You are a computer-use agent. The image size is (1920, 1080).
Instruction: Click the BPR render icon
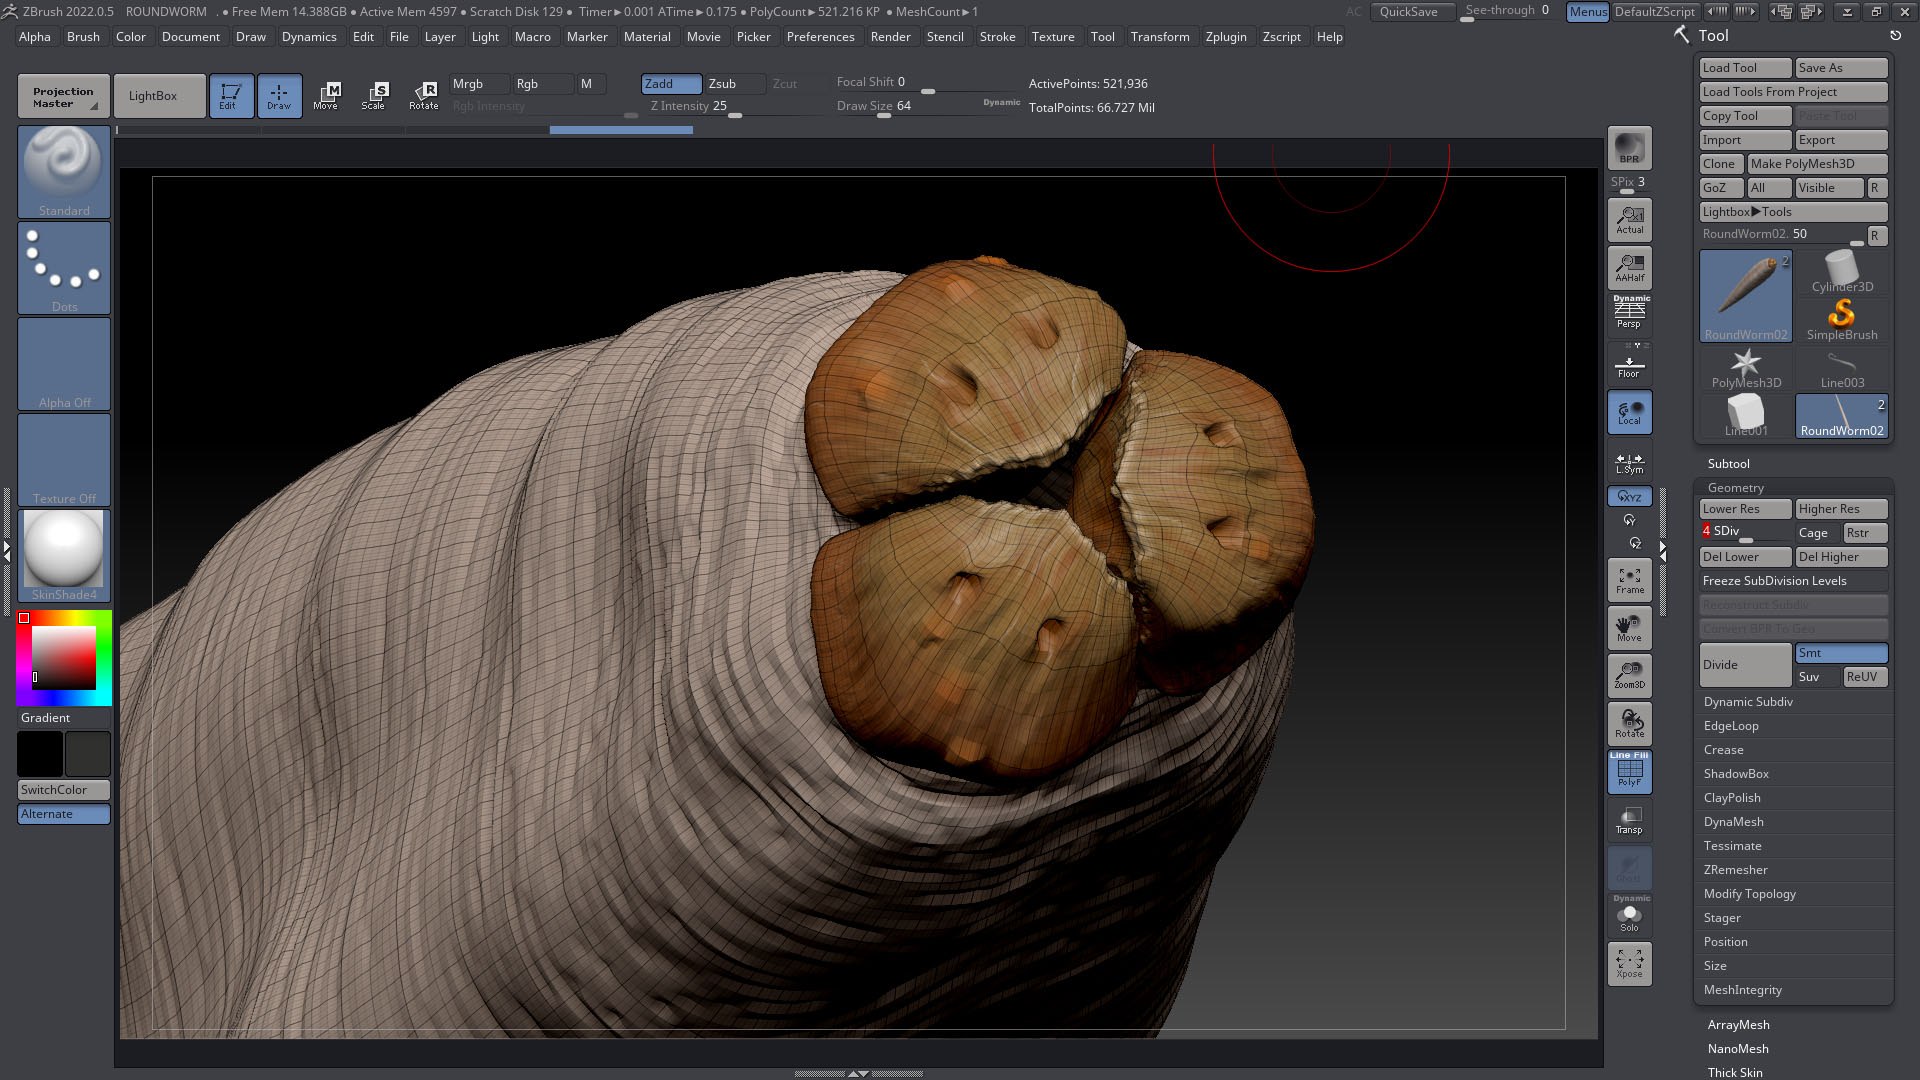click(1629, 148)
